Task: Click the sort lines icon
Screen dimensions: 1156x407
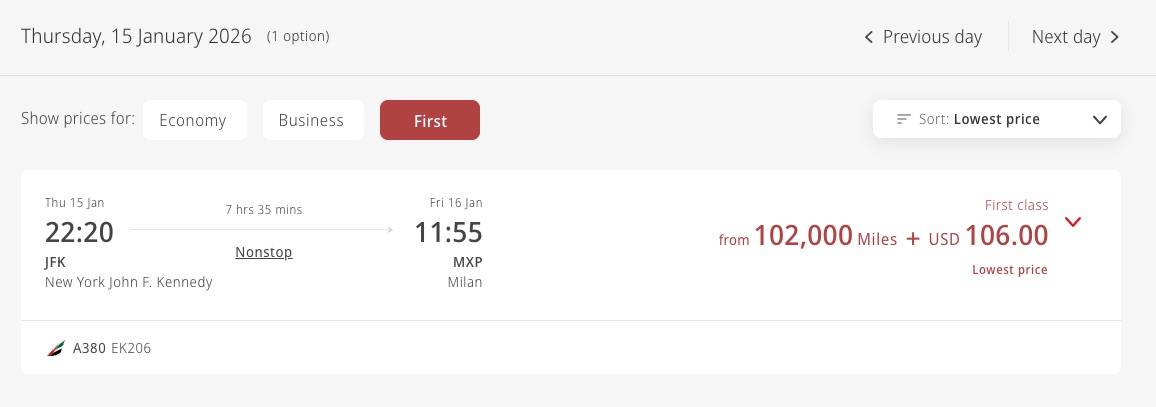Action: [904, 119]
